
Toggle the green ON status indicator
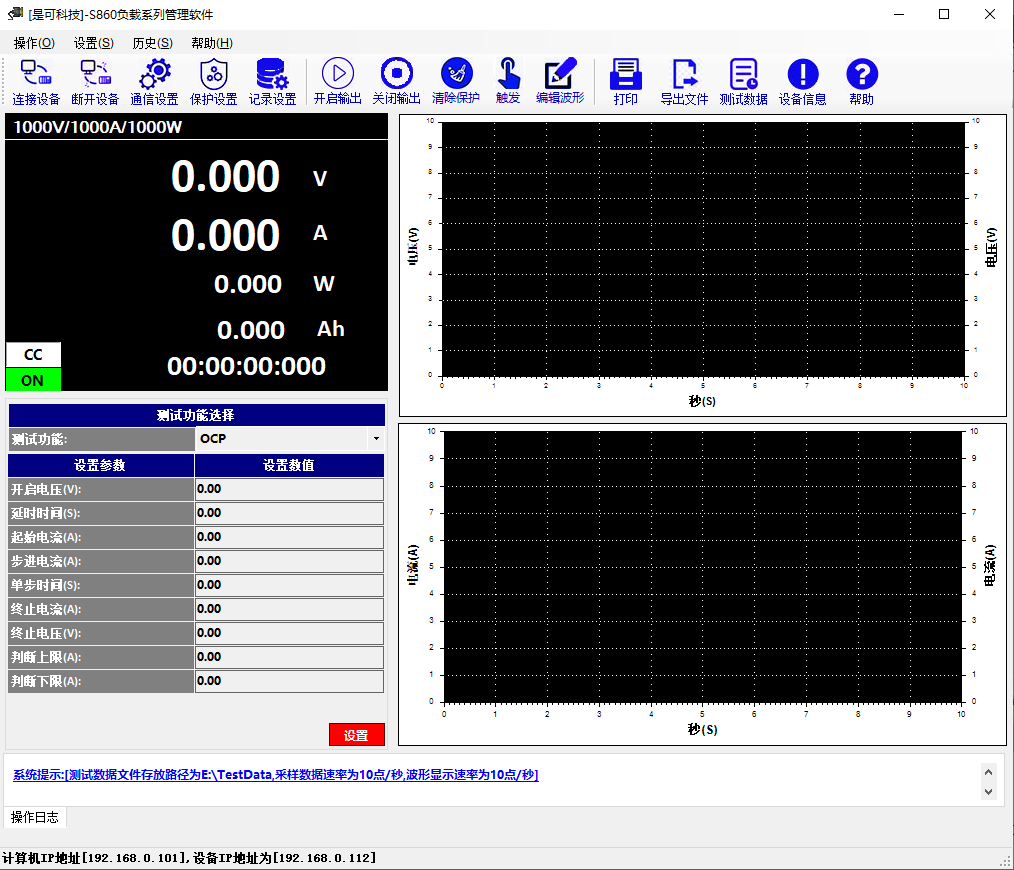pos(33,380)
